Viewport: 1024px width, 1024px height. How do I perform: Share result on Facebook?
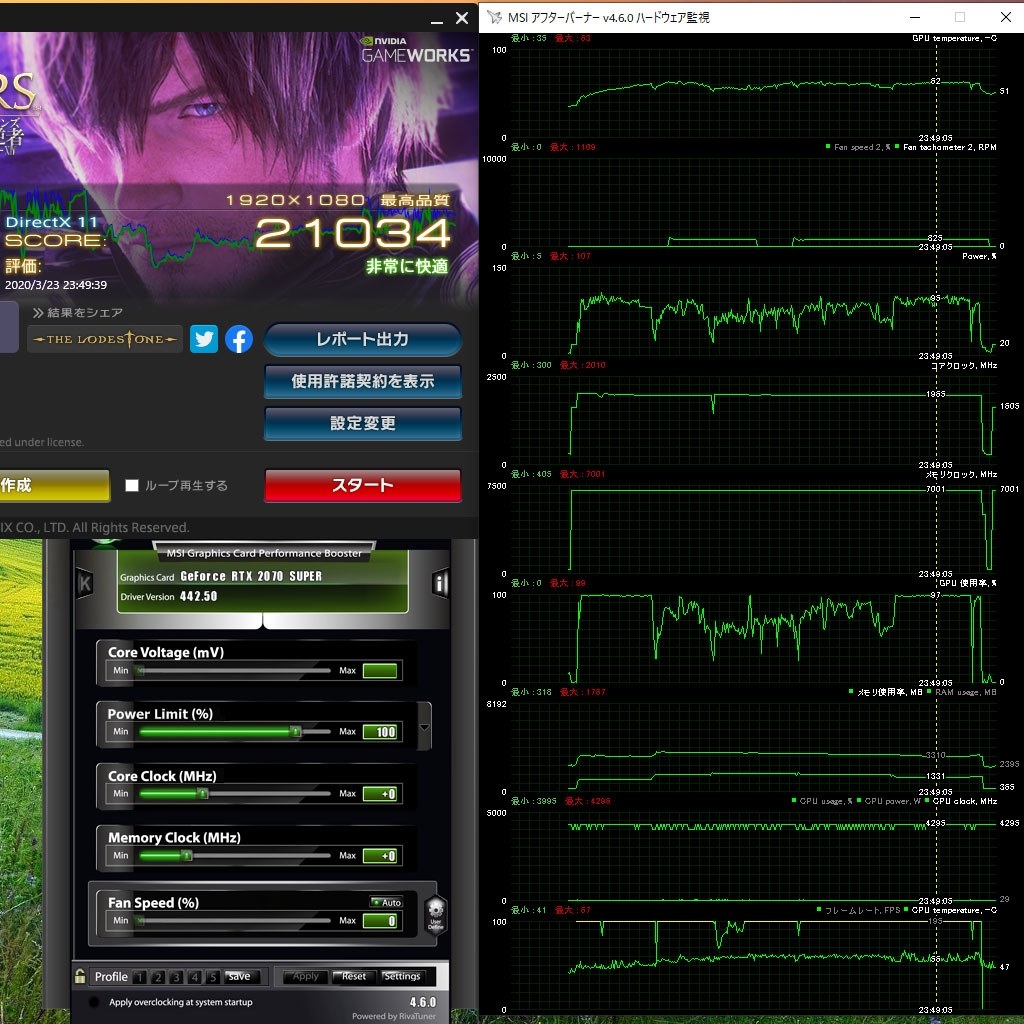pyautogui.click(x=239, y=339)
